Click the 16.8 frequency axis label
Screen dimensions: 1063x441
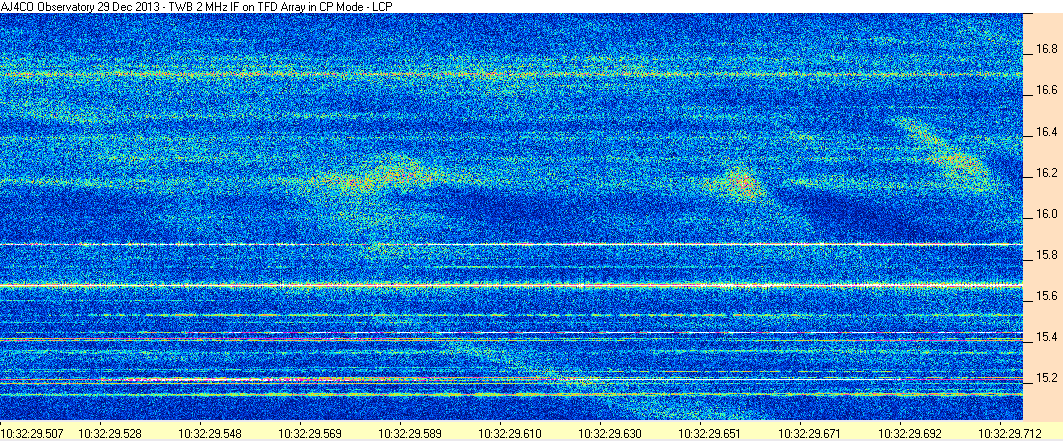(1046, 49)
